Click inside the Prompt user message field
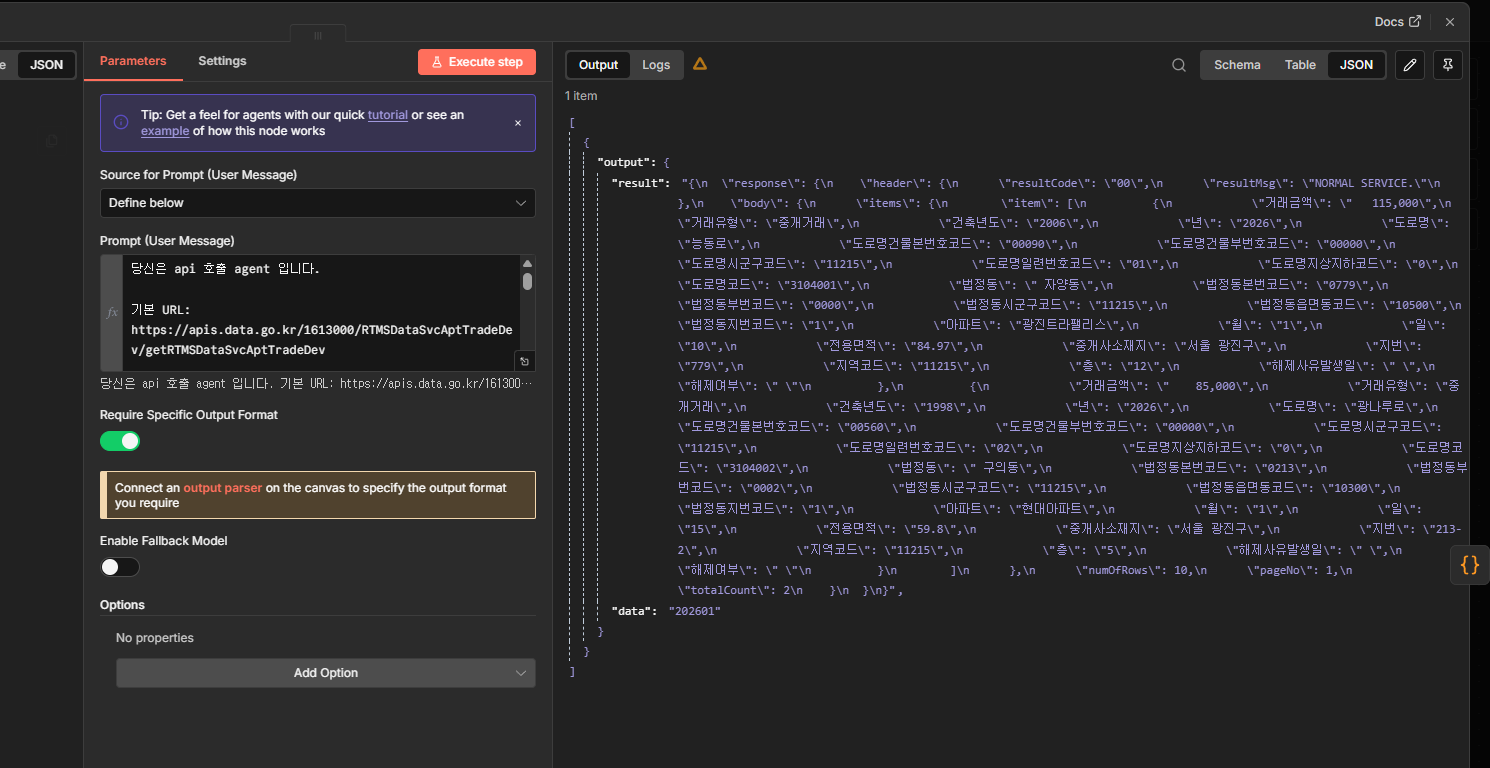This screenshot has width=1490, height=768. point(320,310)
